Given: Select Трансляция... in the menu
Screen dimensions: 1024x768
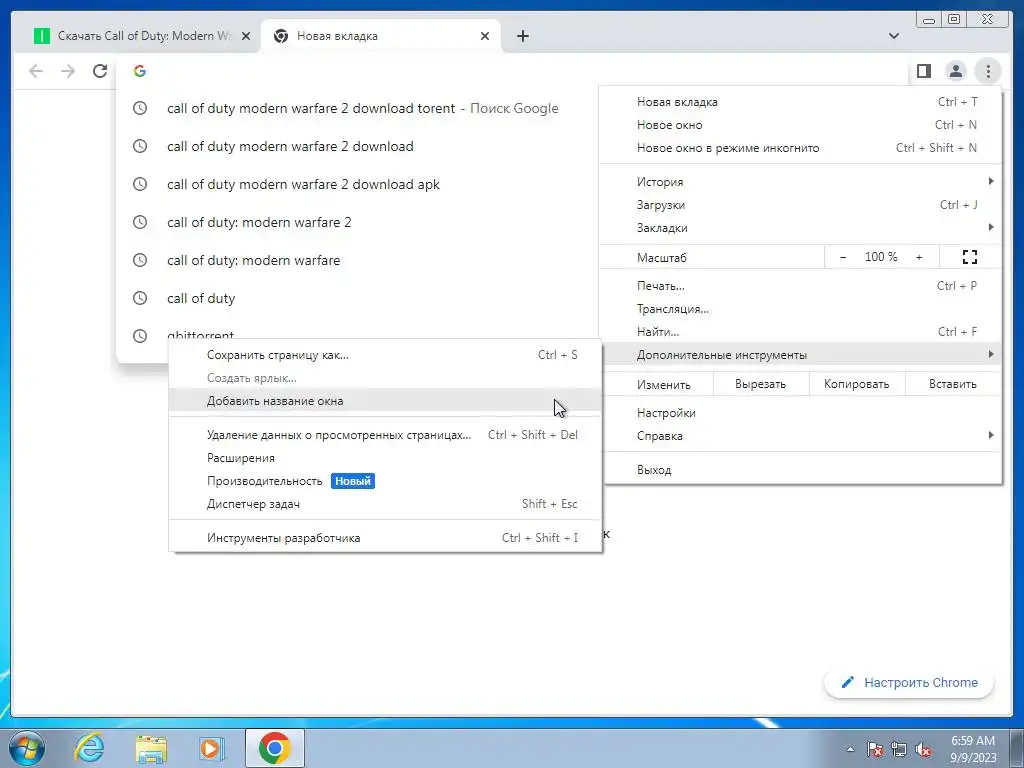Looking at the screenshot, I should (x=801, y=308).
